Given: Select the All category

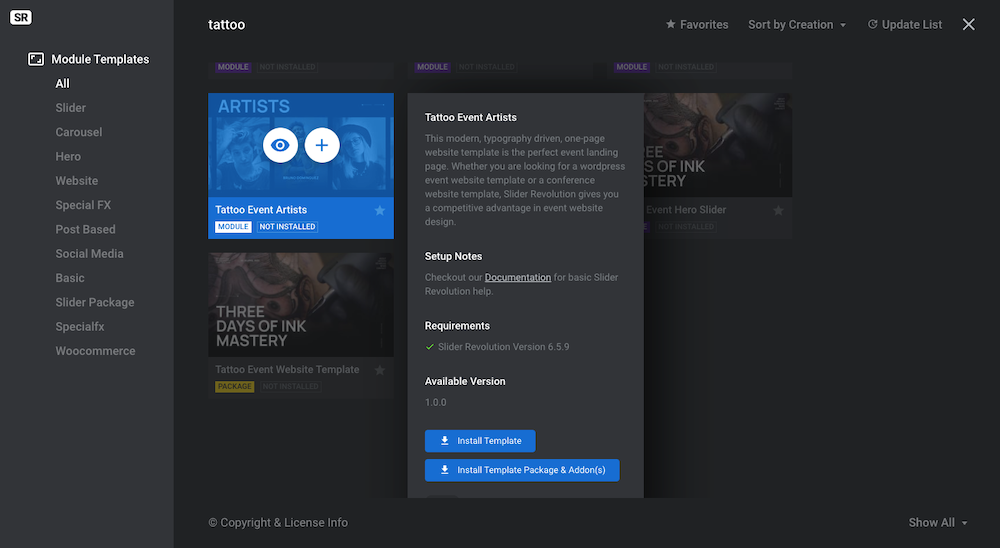Looking at the screenshot, I should pos(62,84).
